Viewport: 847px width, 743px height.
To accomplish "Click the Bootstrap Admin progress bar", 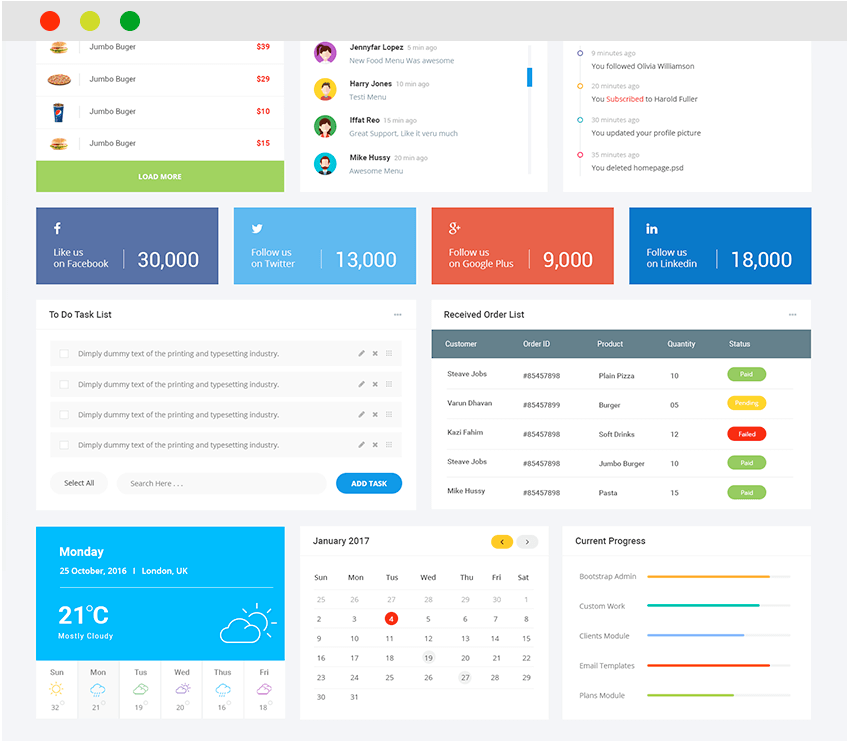I will point(718,577).
